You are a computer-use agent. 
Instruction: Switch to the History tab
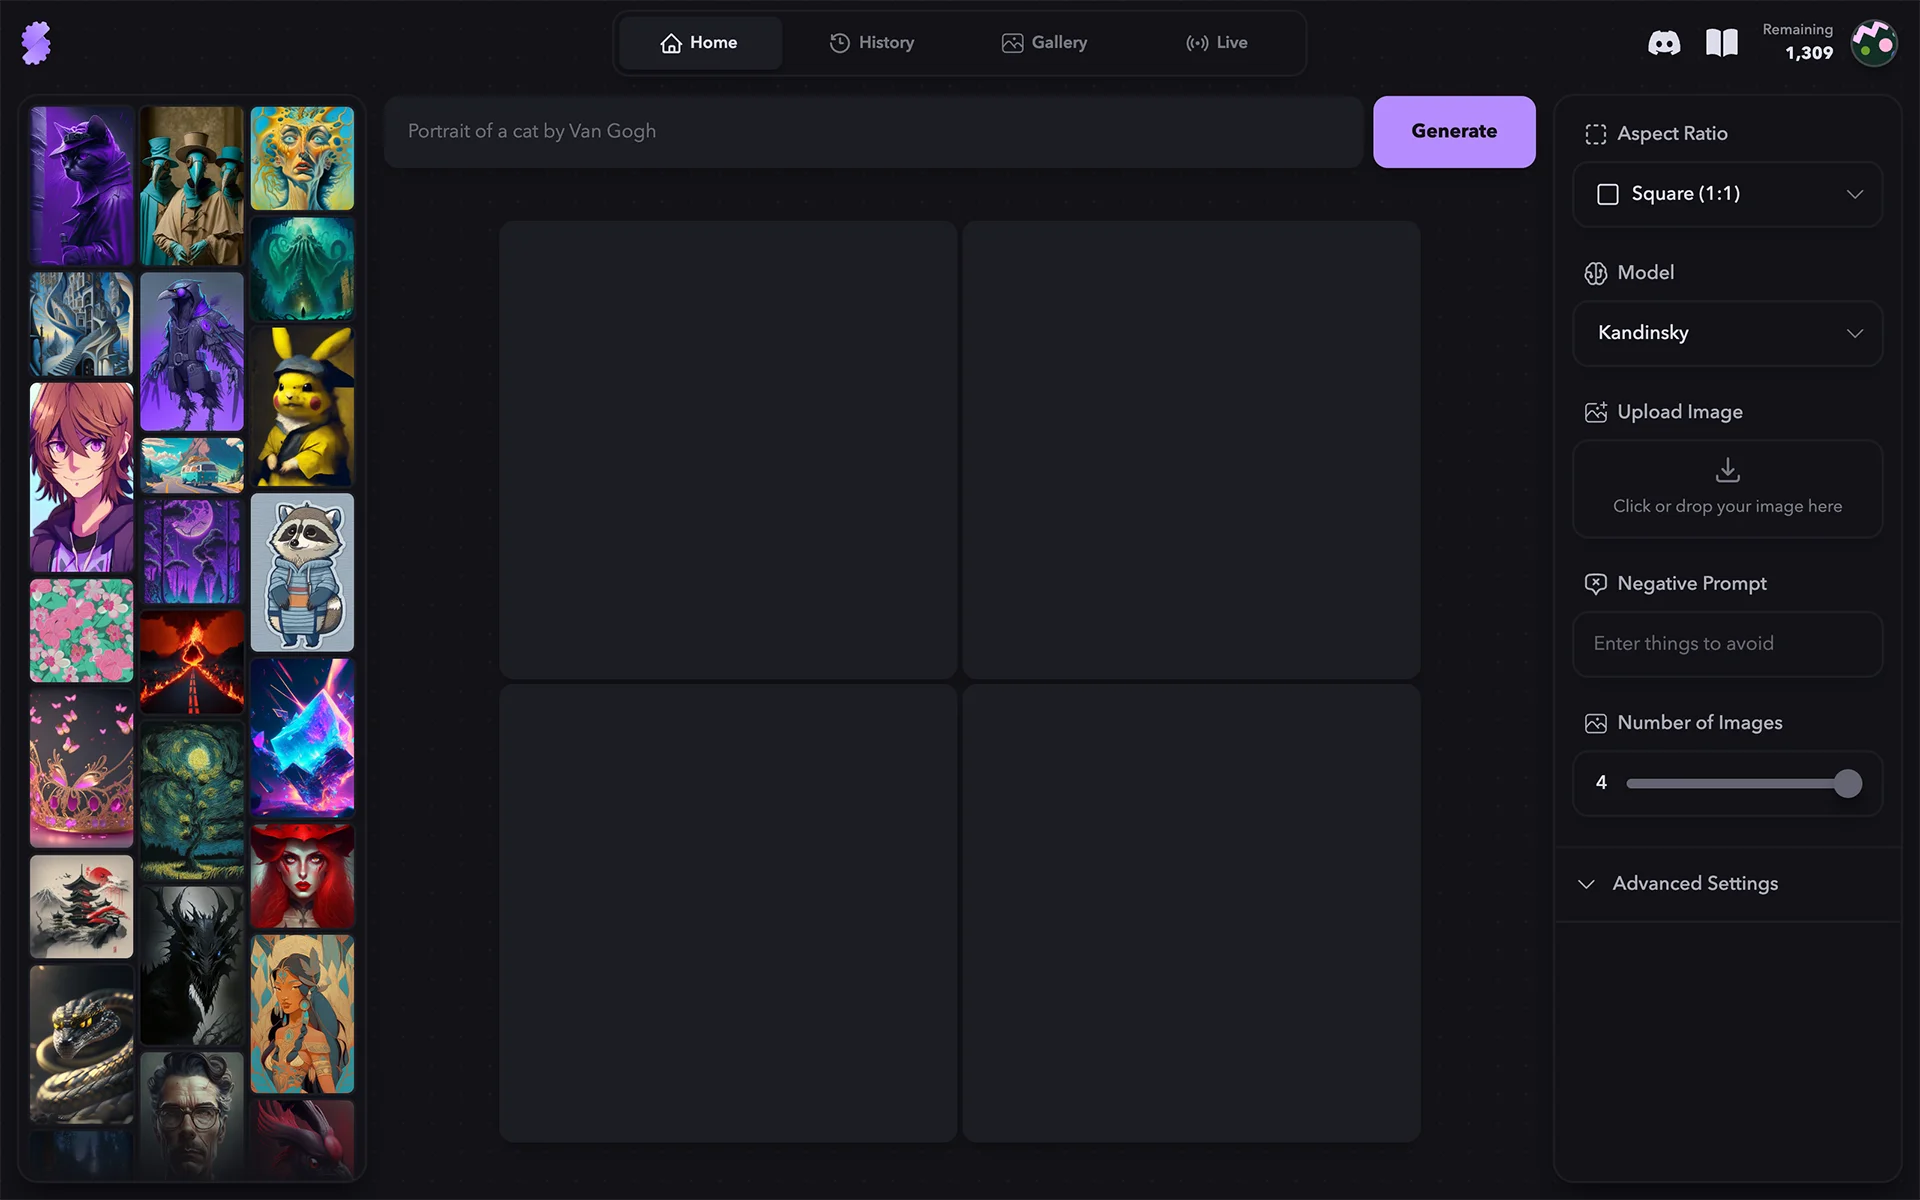872,43
